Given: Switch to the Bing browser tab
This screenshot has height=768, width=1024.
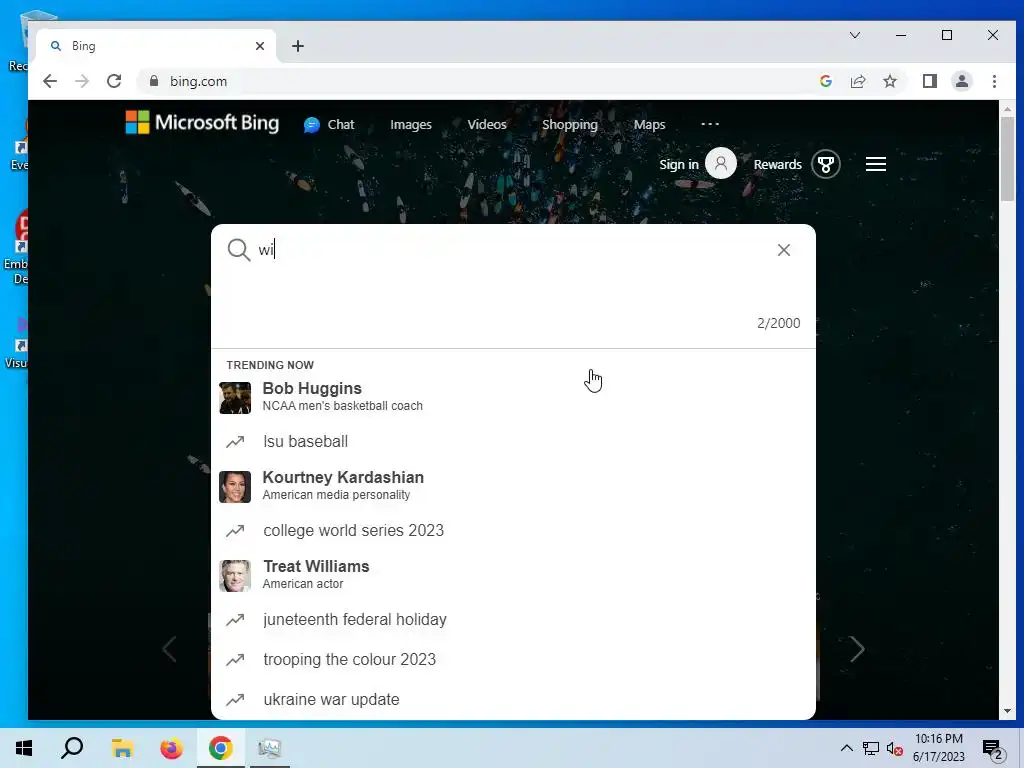Looking at the screenshot, I should pyautogui.click(x=157, y=46).
